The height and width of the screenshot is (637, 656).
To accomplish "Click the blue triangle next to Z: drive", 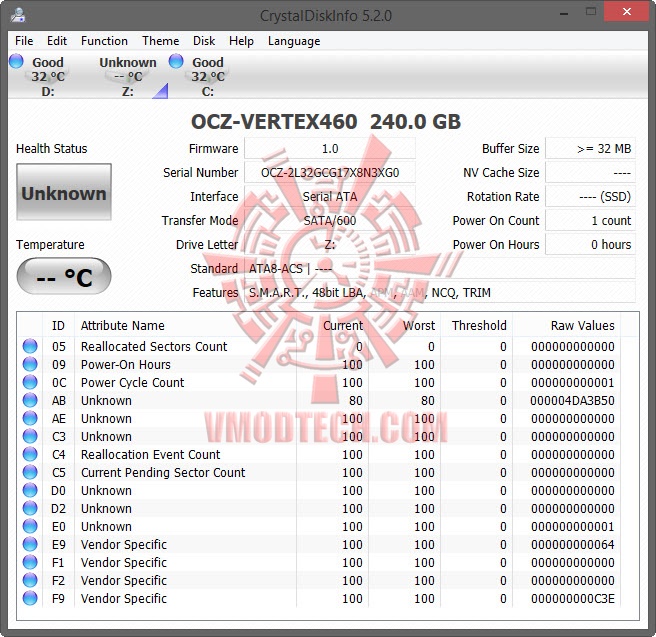I will 161,92.
